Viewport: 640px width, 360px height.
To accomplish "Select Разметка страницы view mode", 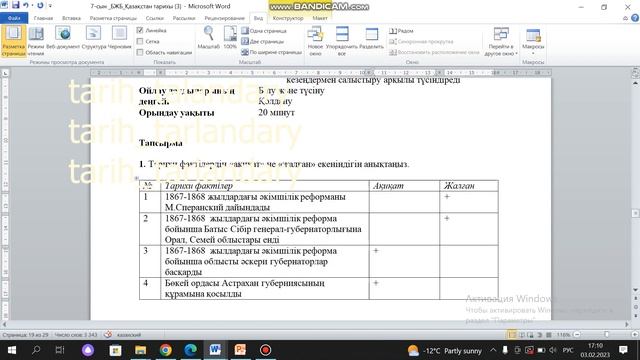I will click(x=13, y=40).
